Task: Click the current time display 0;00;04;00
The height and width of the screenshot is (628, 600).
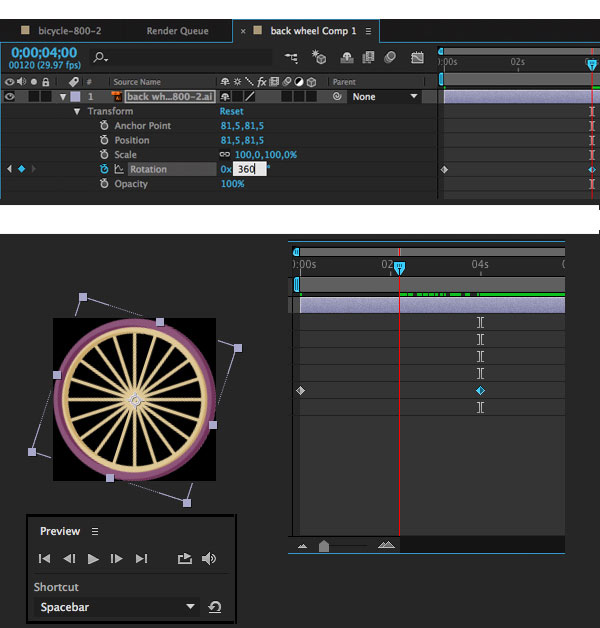Action: pyautogui.click(x=44, y=52)
